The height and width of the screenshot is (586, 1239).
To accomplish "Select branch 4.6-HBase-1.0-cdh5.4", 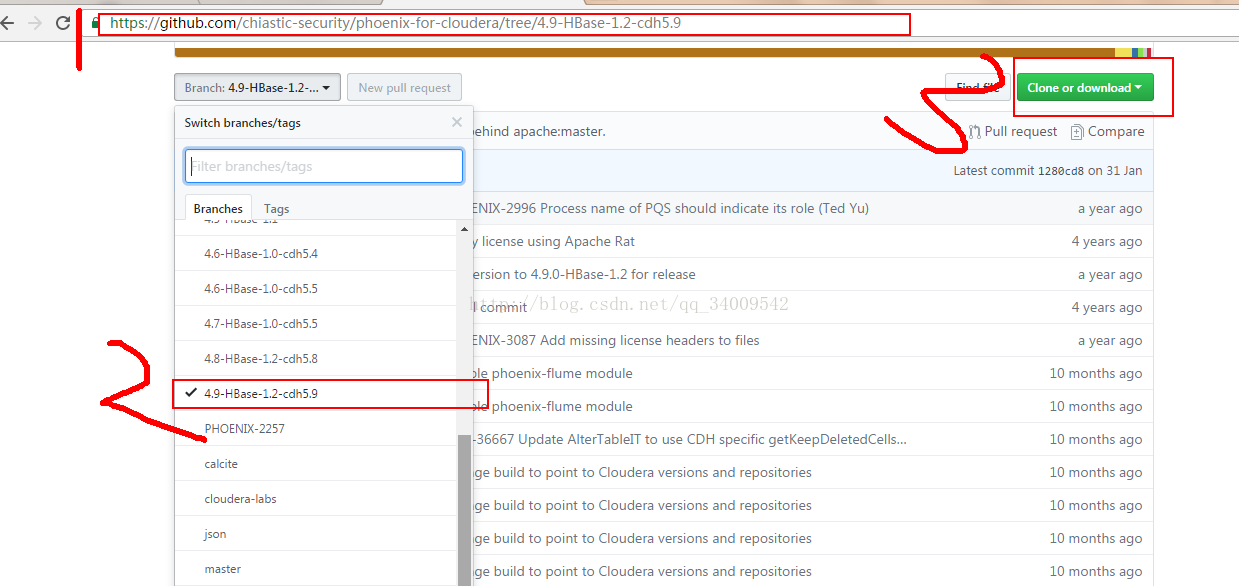I will click(x=317, y=254).
